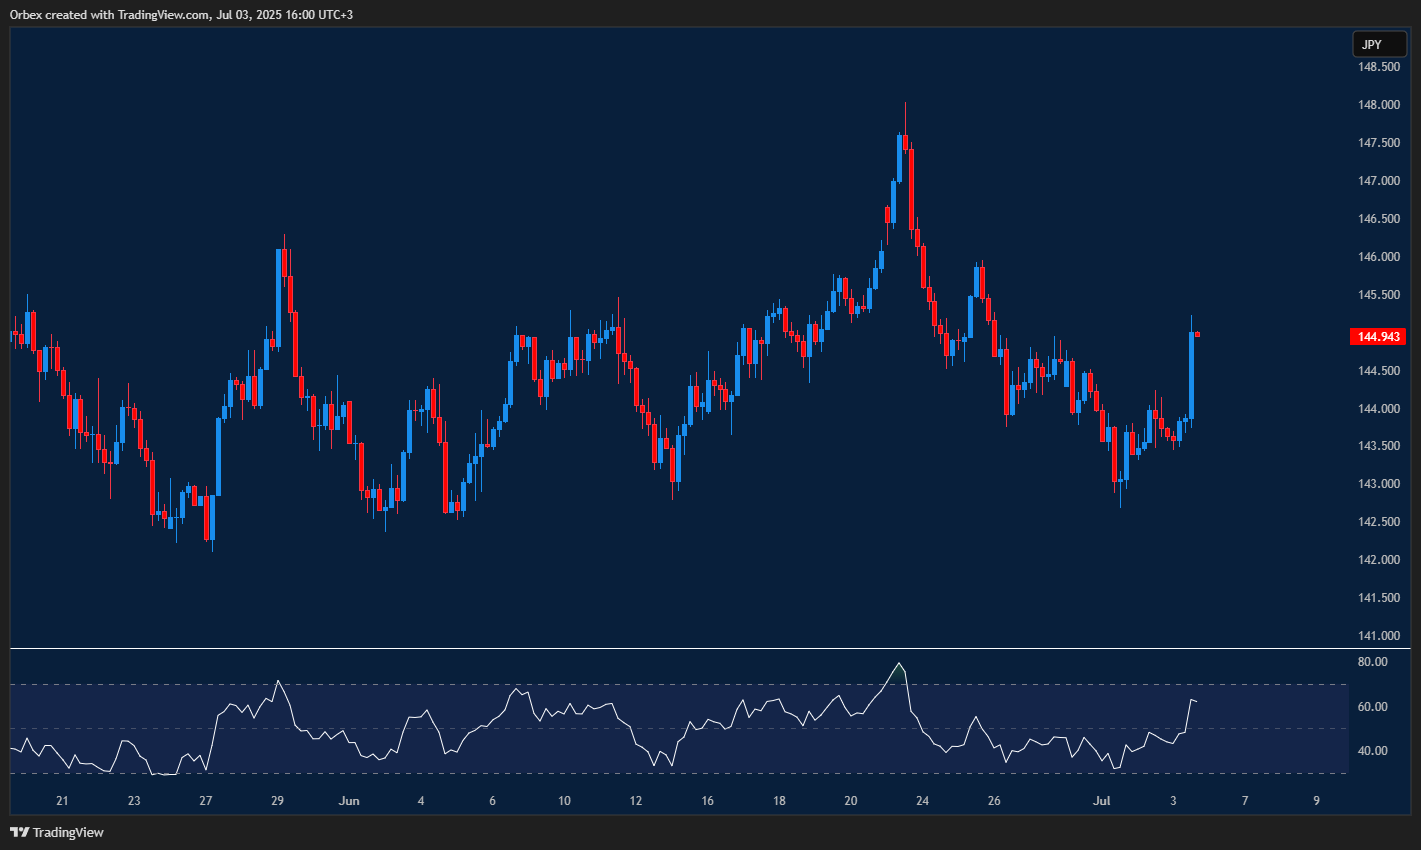The image size is (1421, 850).
Task: Click the TradingView logo icon
Action: click(18, 831)
